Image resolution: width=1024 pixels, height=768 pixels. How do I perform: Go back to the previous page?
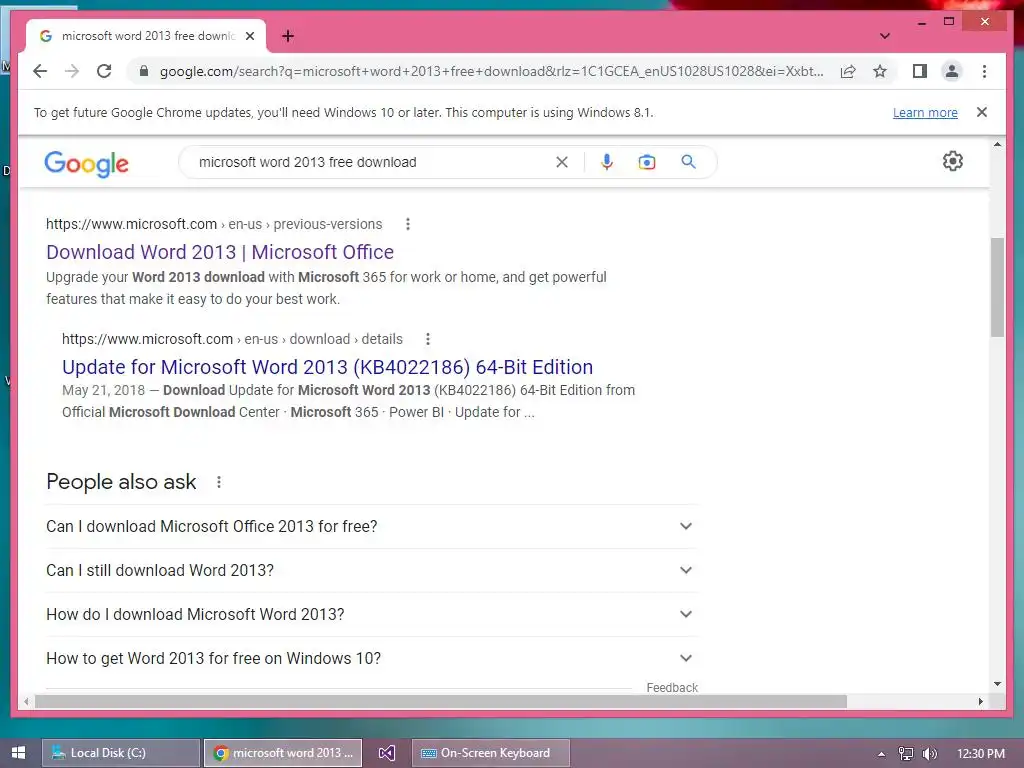pyautogui.click(x=40, y=71)
